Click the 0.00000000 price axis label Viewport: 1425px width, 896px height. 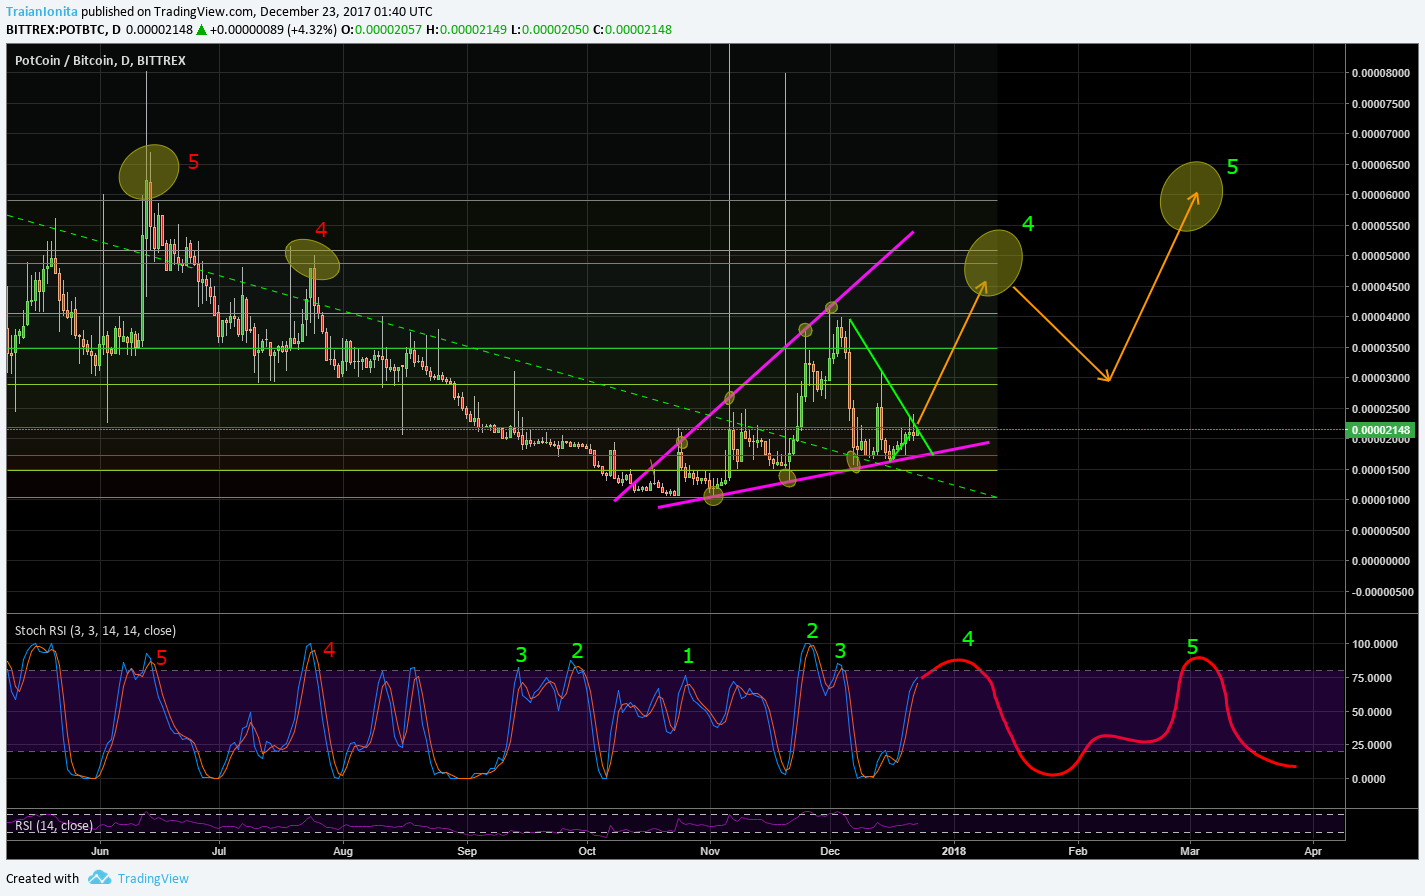tap(1381, 561)
